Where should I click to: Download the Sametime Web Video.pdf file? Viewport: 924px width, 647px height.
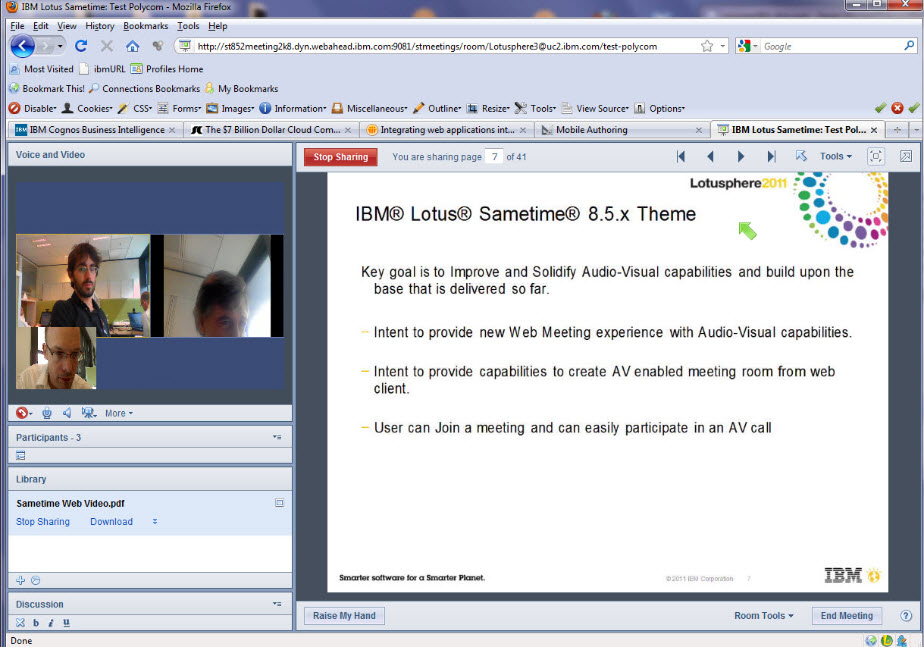pos(110,521)
